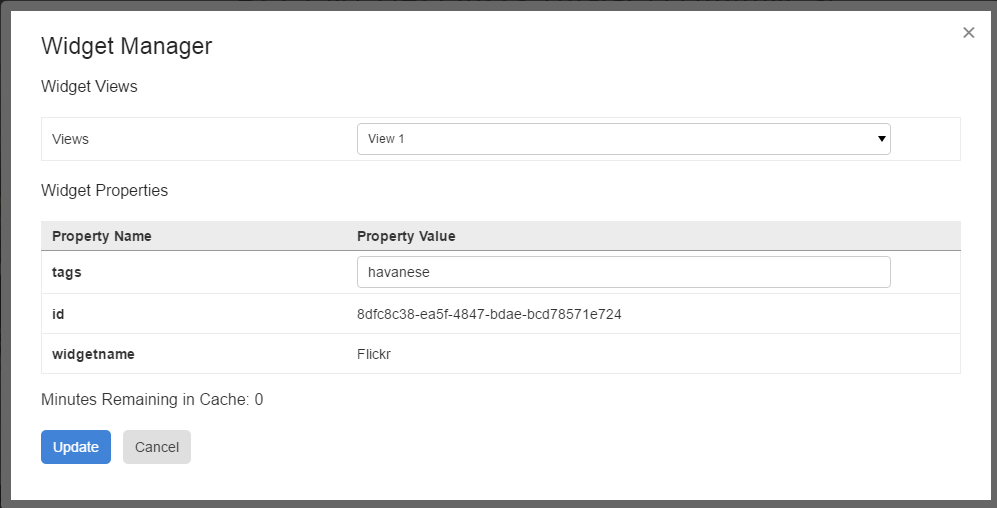Click the id property name

[x=58, y=314]
